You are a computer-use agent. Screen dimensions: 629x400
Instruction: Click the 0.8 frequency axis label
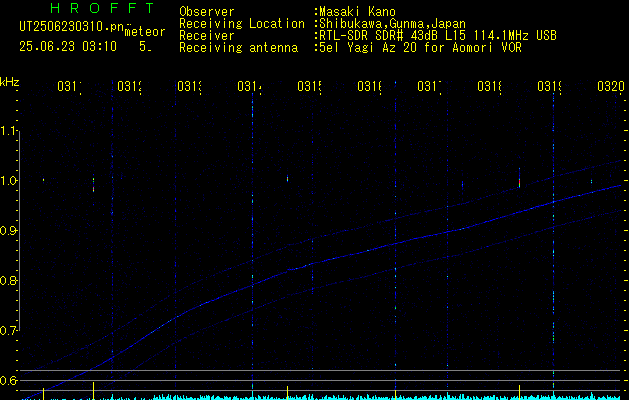tap(9, 280)
